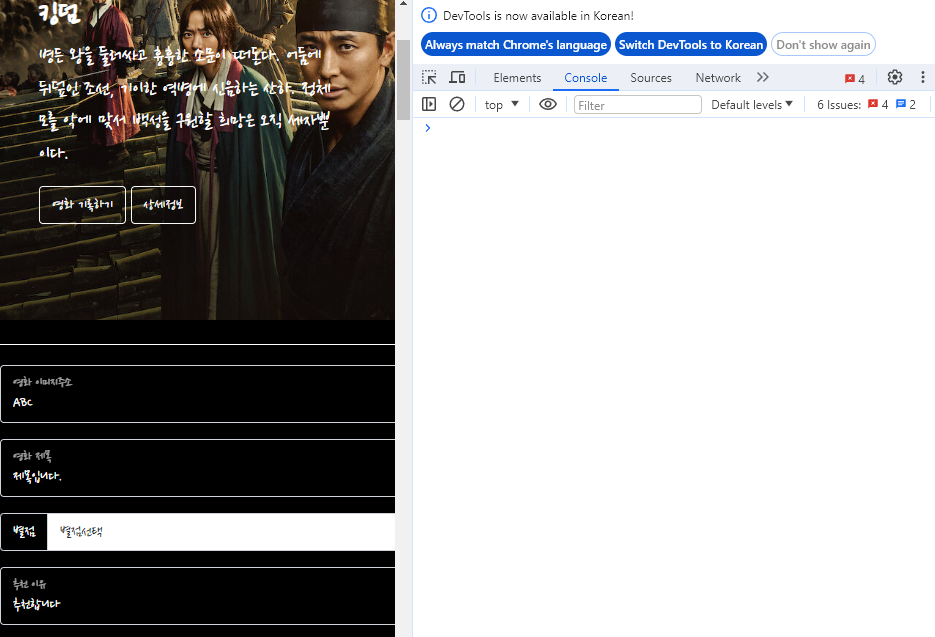
Task: Click the 별점 label
Action: 24,531
